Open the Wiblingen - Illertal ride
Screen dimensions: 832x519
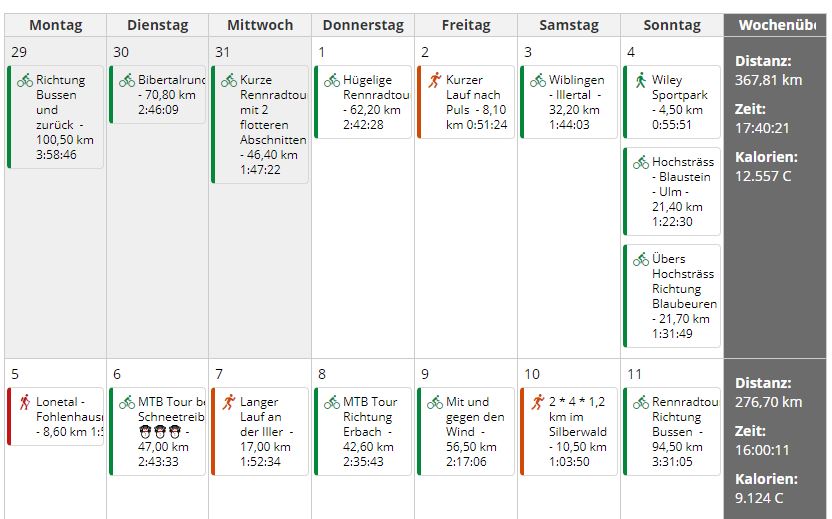[x=571, y=101]
